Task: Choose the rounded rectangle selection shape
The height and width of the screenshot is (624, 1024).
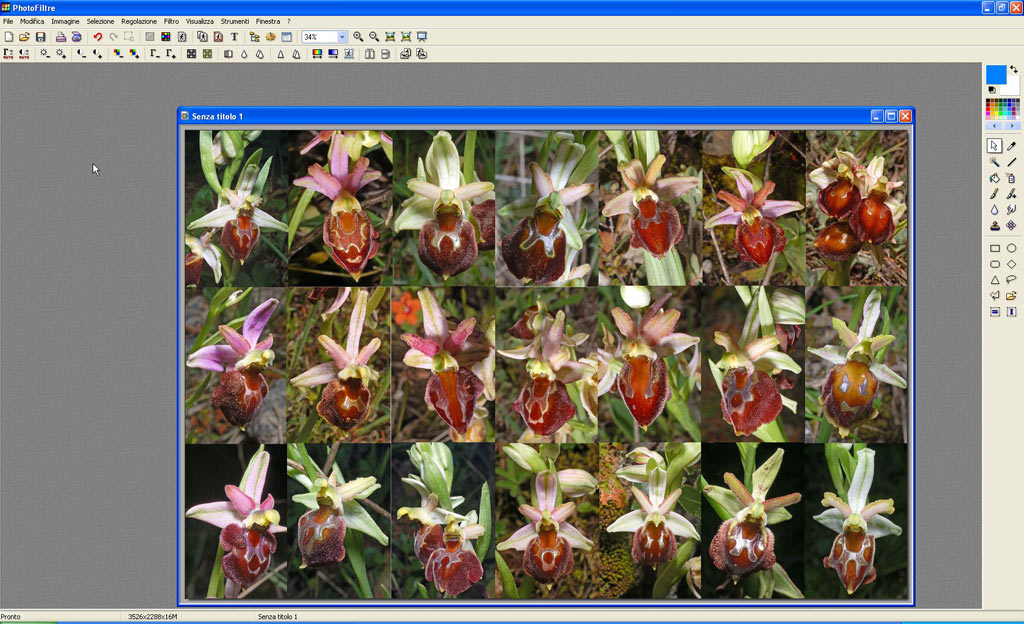Action: click(x=994, y=264)
